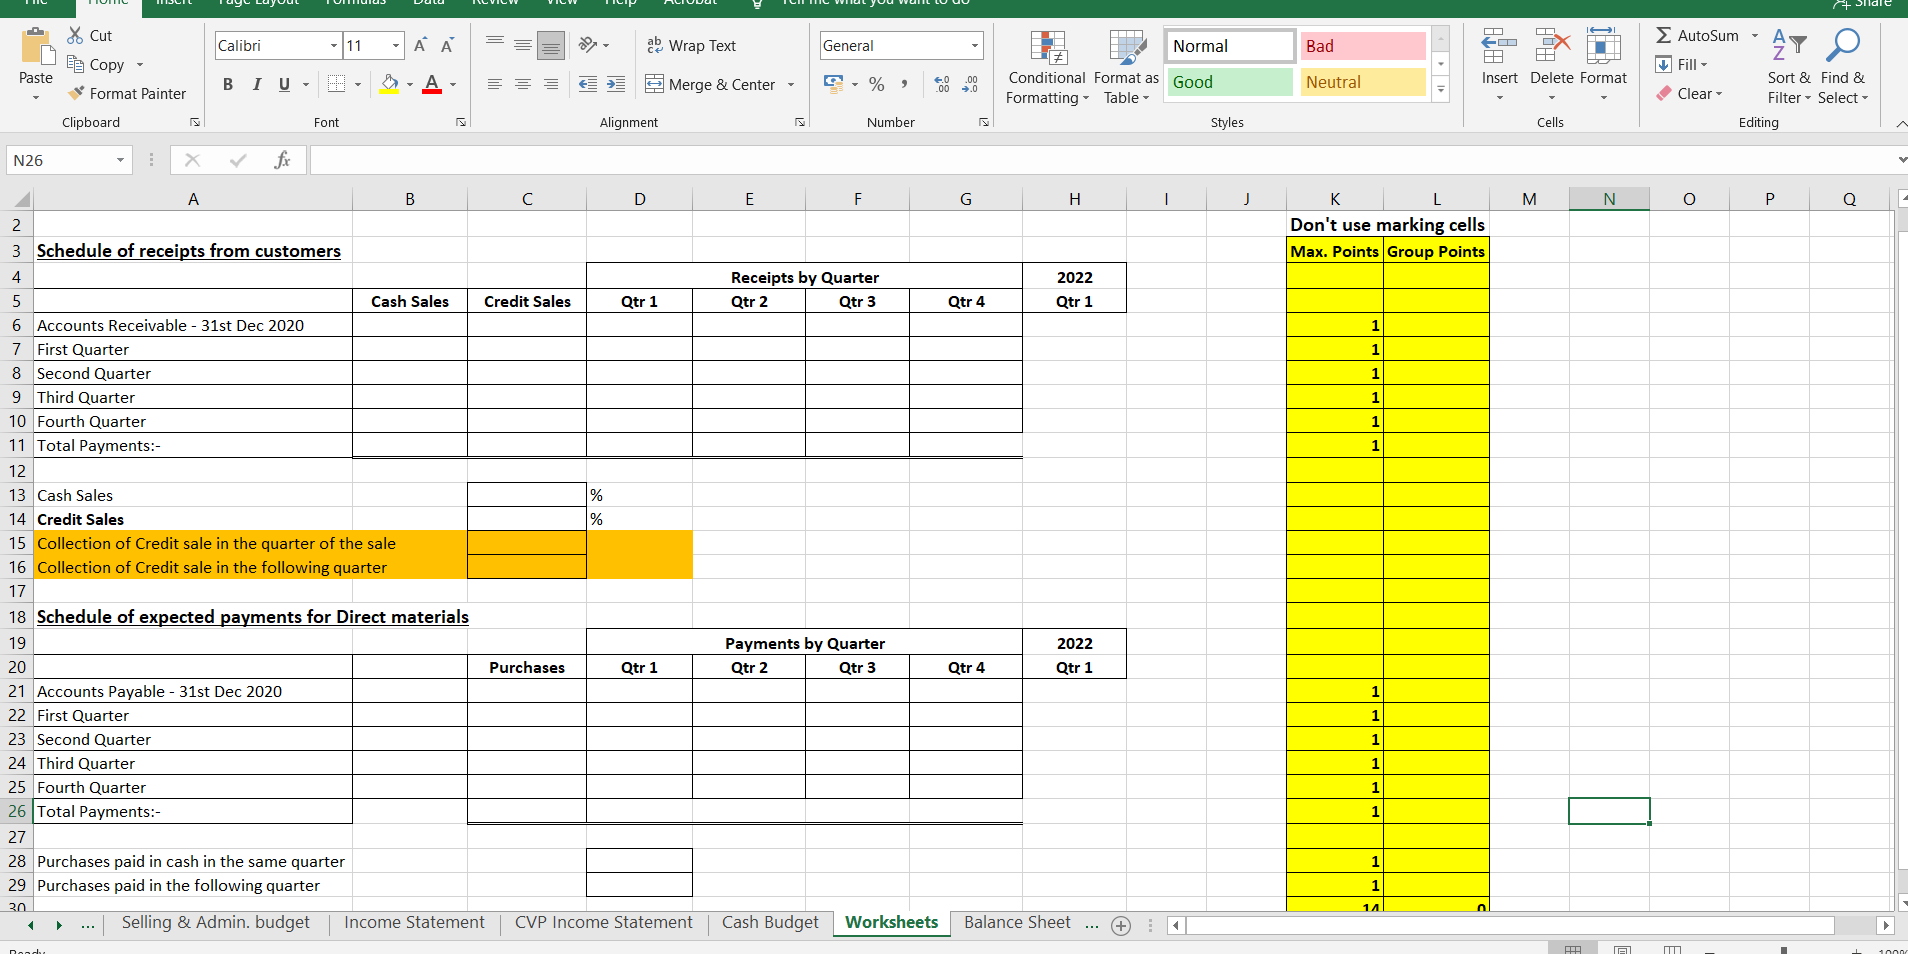The height and width of the screenshot is (954, 1908).
Task: Click the Paste clipboard icon
Action: pyautogui.click(x=36, y=48)
